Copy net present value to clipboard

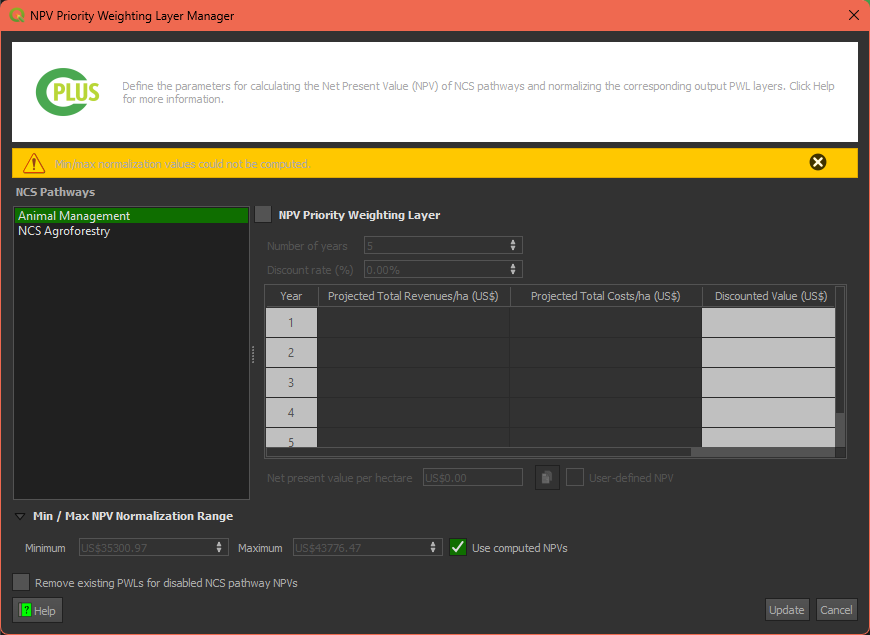547,478
